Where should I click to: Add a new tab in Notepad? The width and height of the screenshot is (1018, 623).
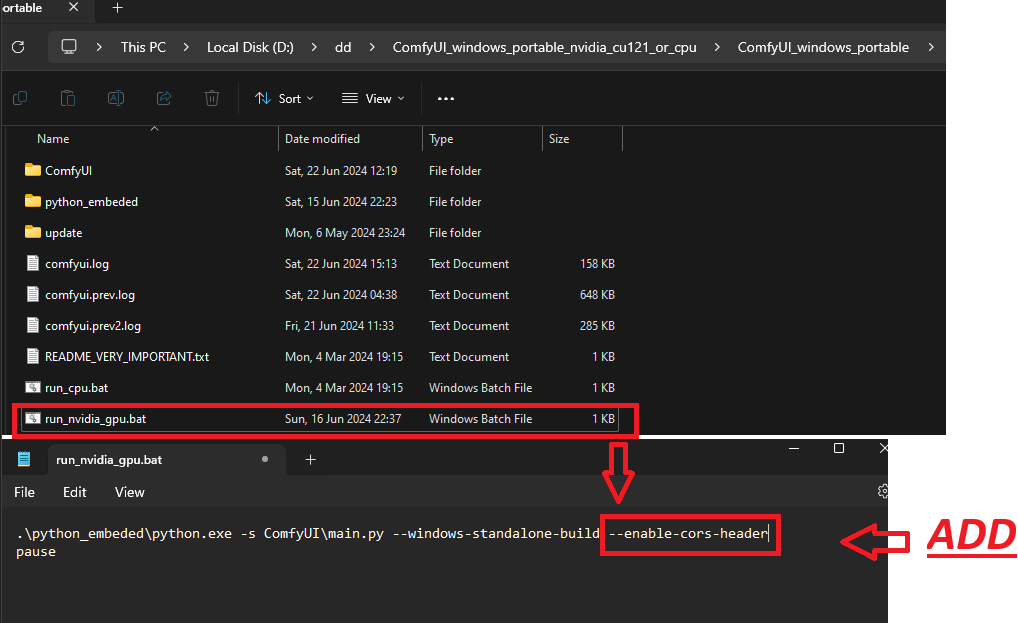[x=310, y=459]
